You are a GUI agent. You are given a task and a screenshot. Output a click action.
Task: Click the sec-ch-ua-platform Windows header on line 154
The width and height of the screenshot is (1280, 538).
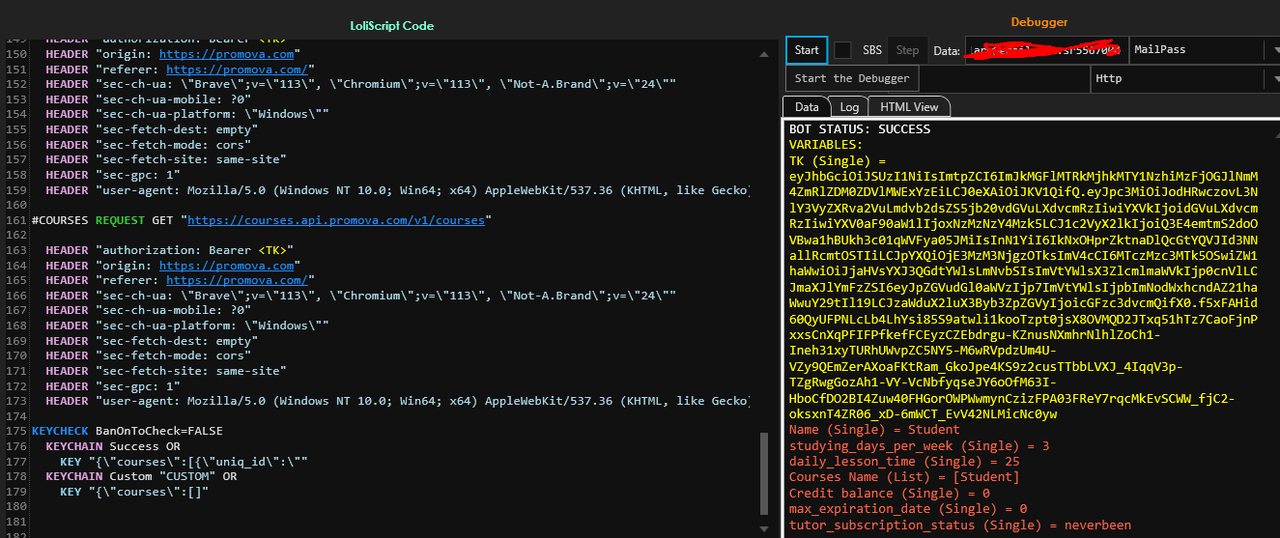pyautogui.click(x=187, y=114)
